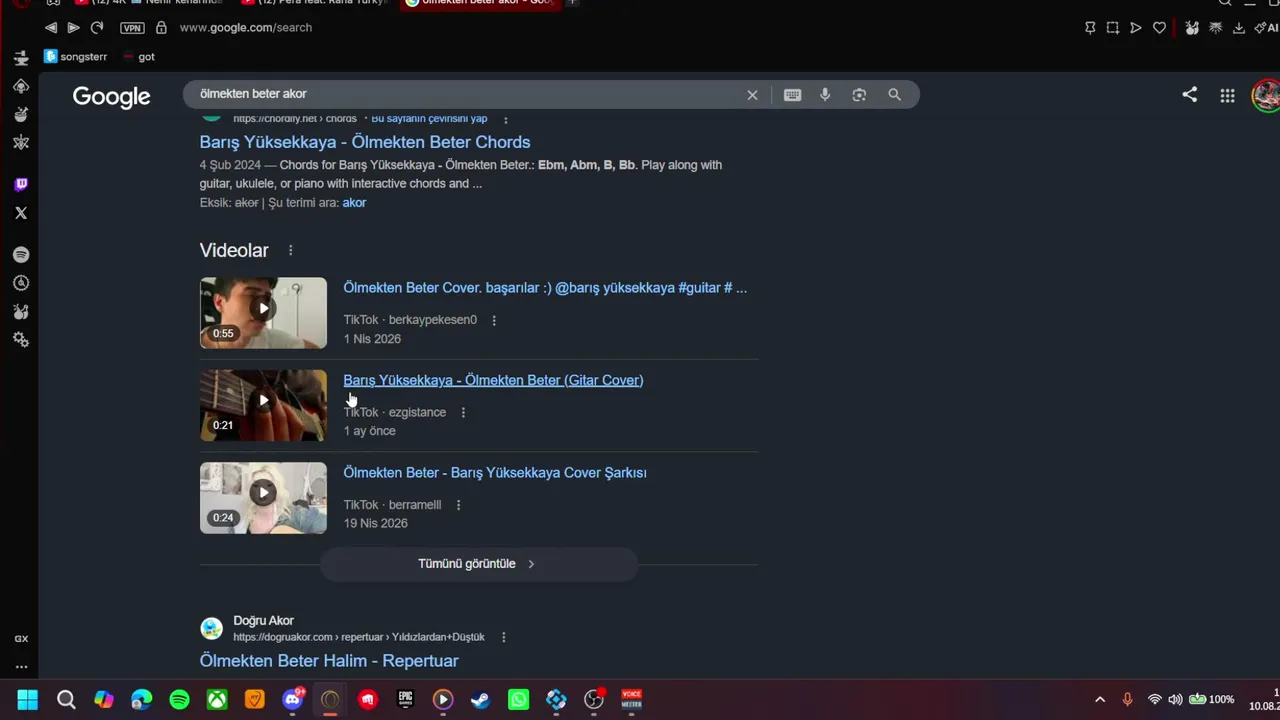
Task: Open the volume control in system tray
Action: (1175, 700)
